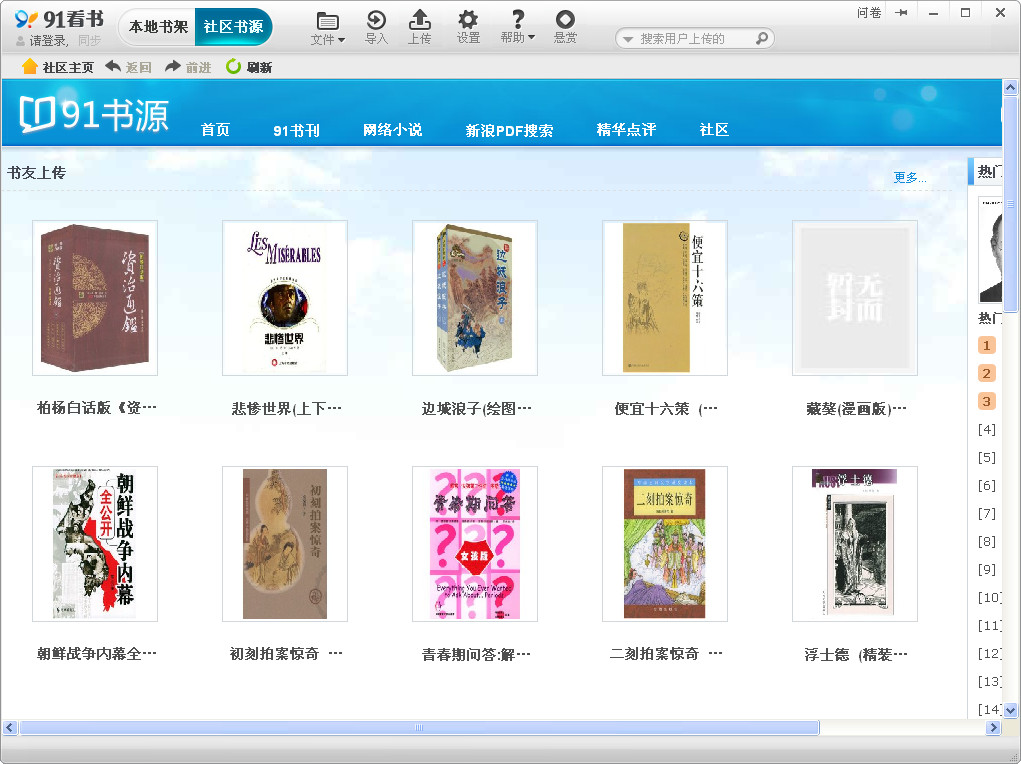This screenshot has width=1021, height=764.
Task: Open the 浮士德 book cover
Action: click(855, 544)
